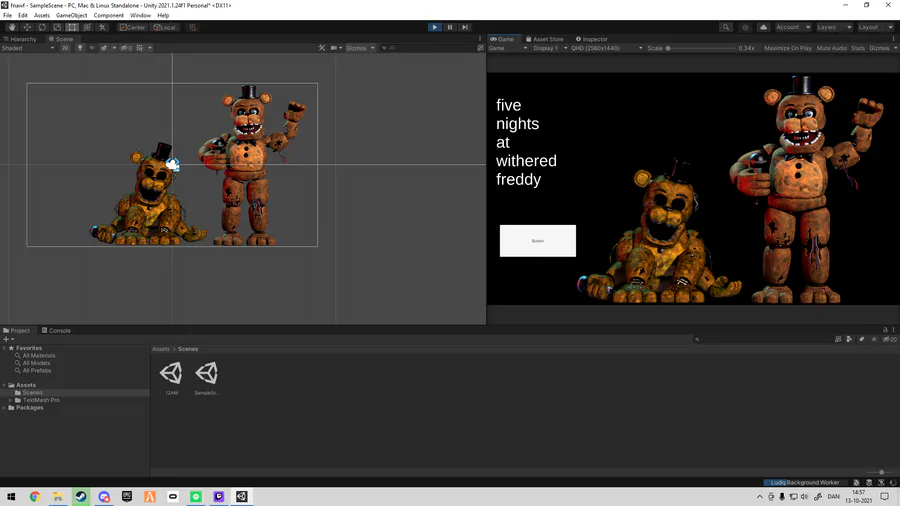Open the Component menu

click(x=108, y=15)
